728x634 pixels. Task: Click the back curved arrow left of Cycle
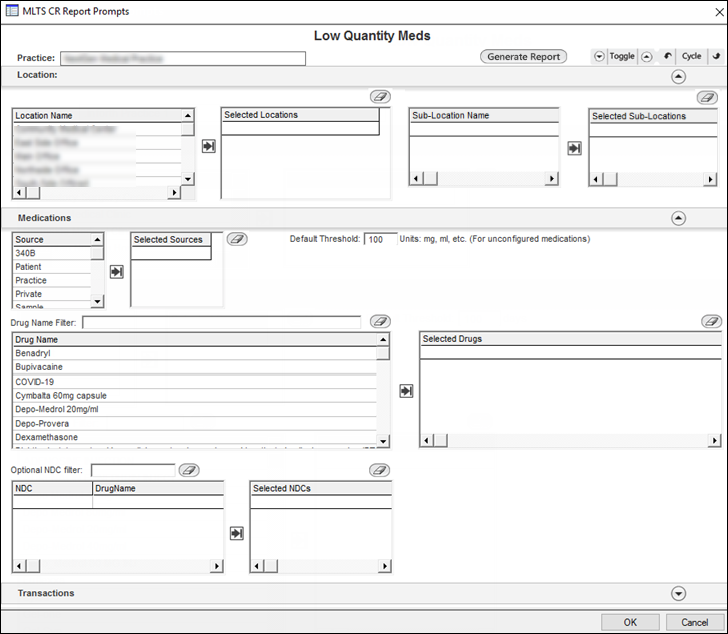pyautogui.click(x=668, y=56)
